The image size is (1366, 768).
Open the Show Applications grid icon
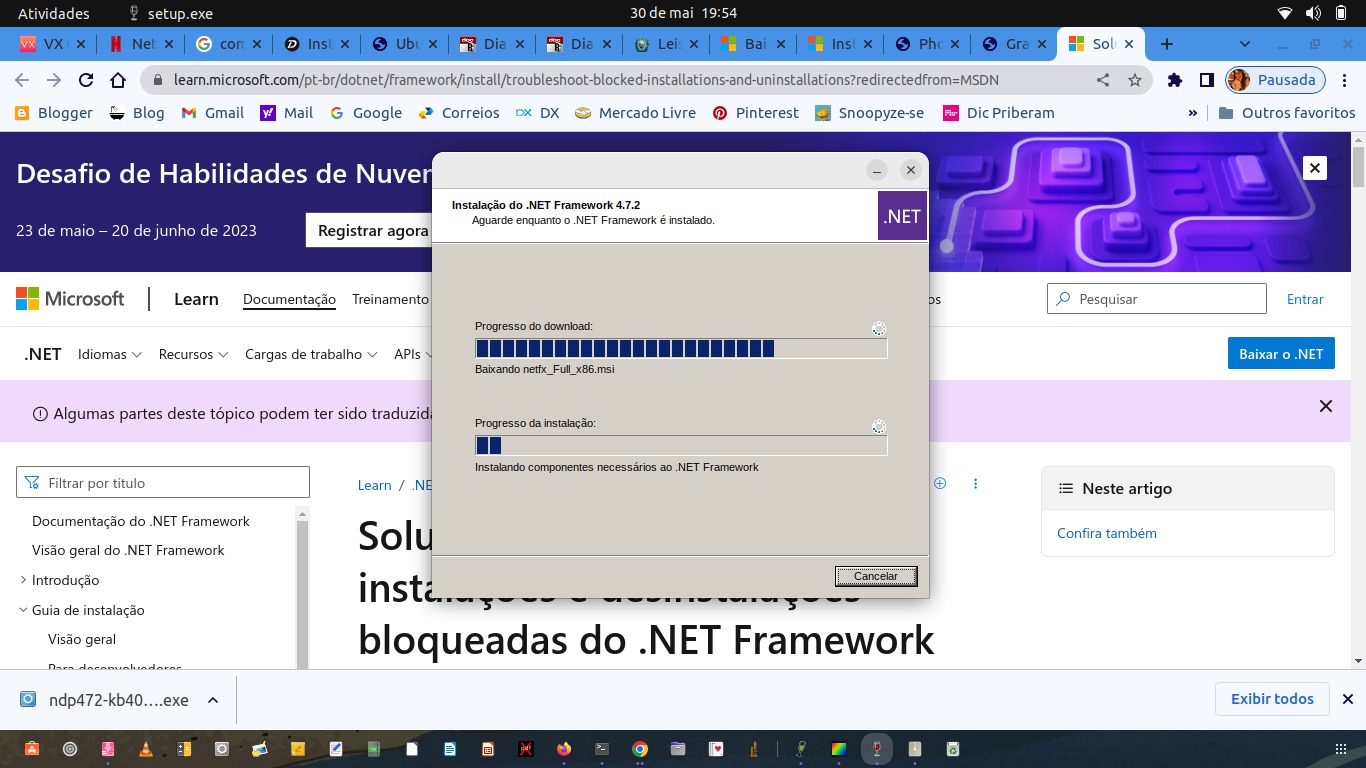click(1340, 748)
